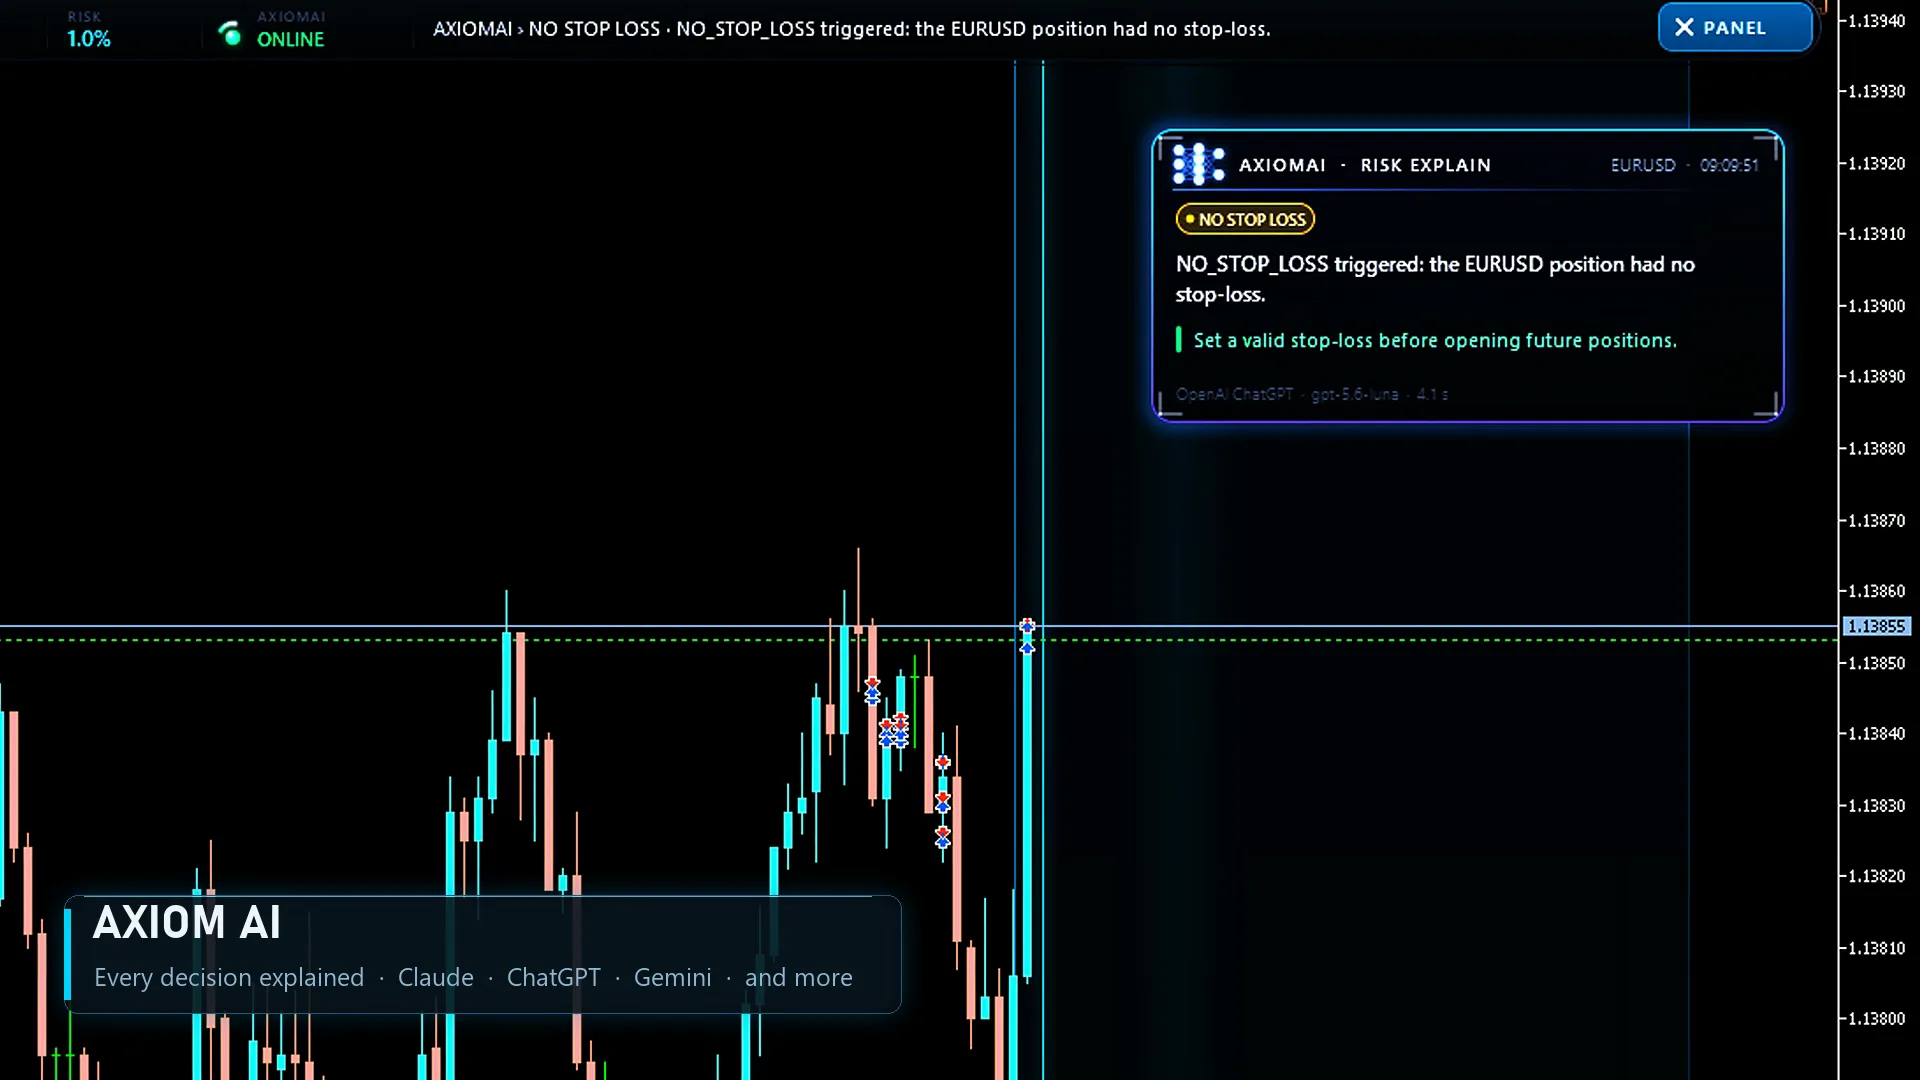
Task: Click the AXIOMAI logo in the Risk Explain card
Action: click(1198, 164)
